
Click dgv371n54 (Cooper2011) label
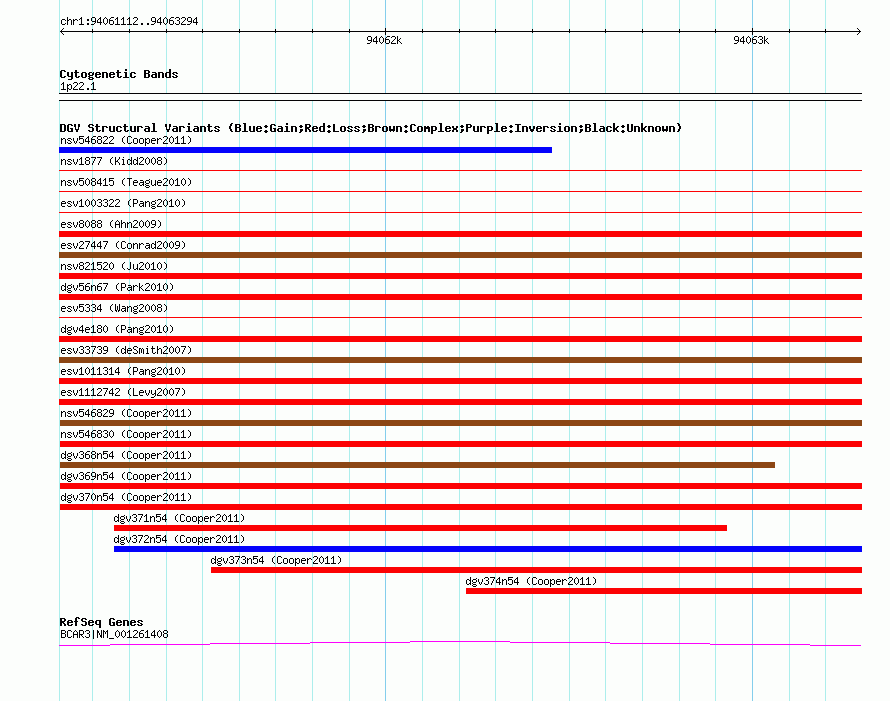point(179,518)
